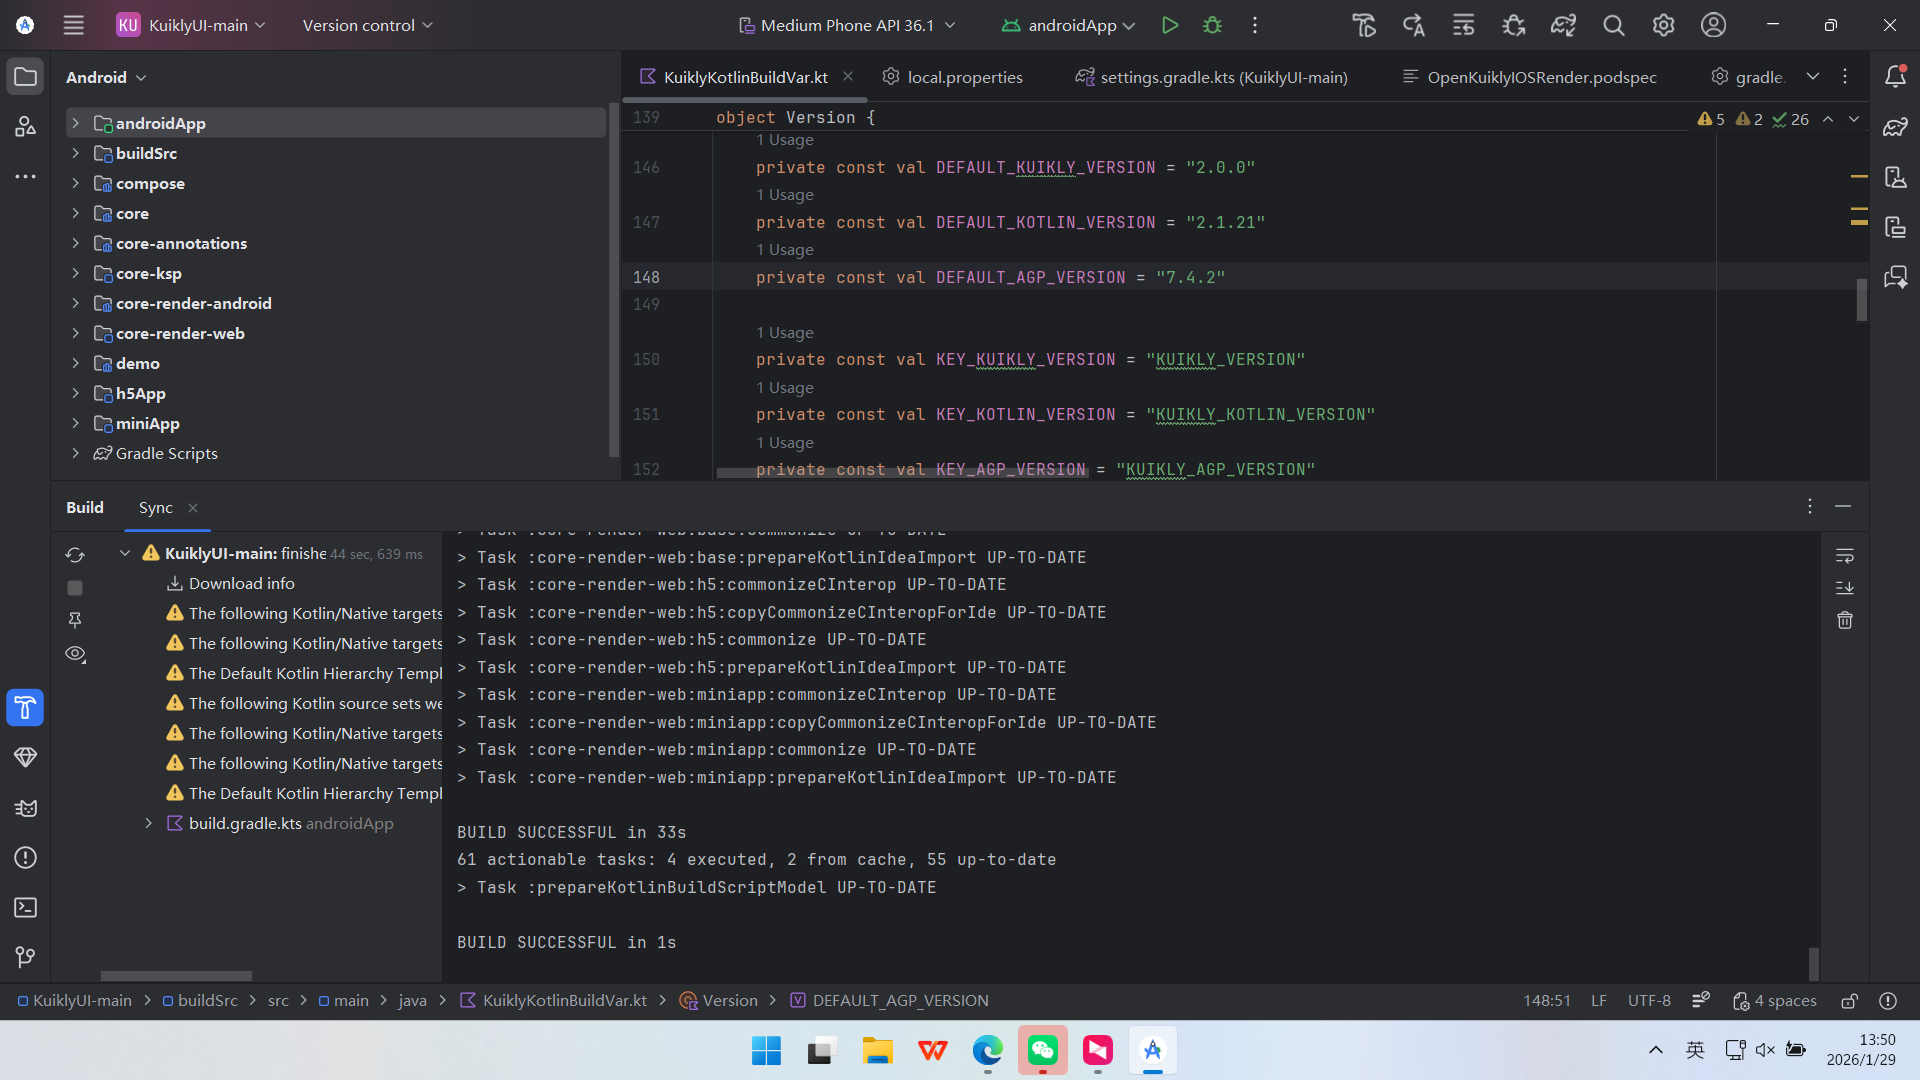Switch to the local.properties tab
The image size is (1920, 1080).
(964, 77)
